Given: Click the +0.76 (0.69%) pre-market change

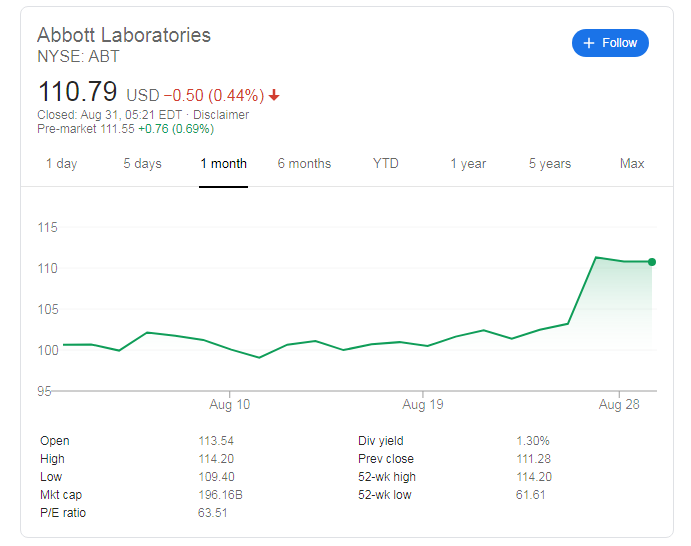Looking at the screenshot, I should pos(176,129).
